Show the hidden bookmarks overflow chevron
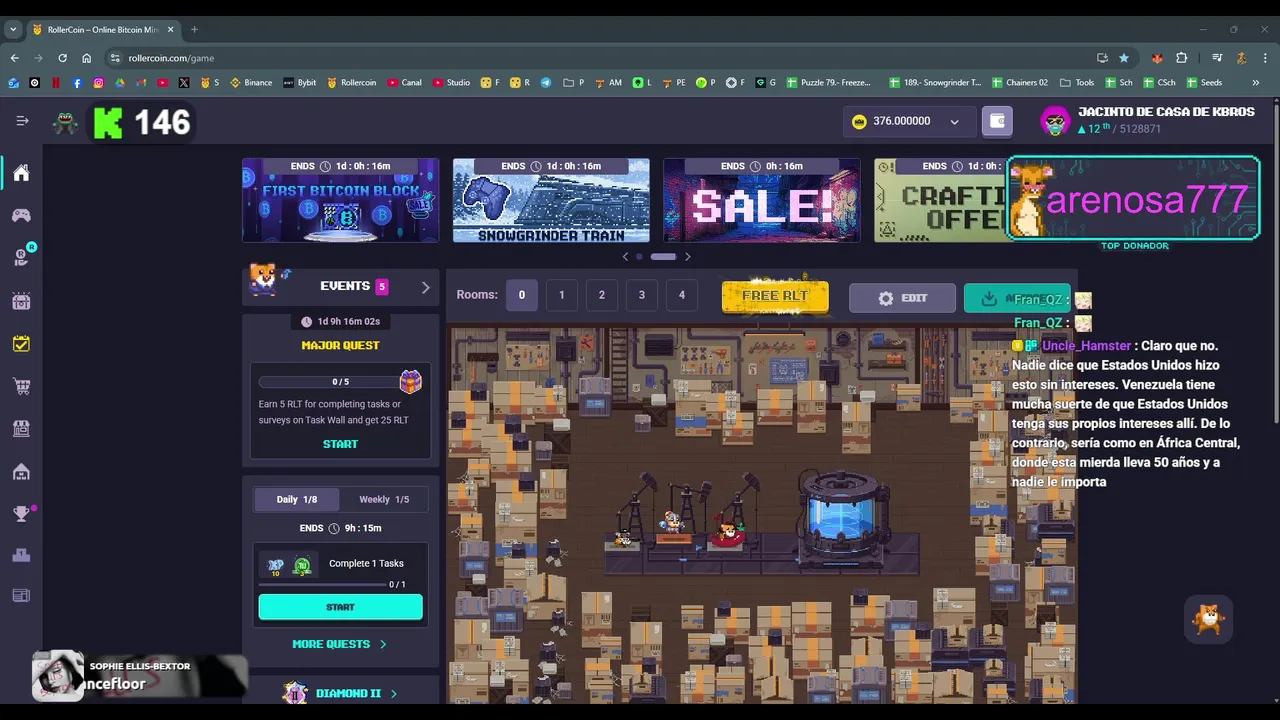This screenshot has width=1280, height=720. click(1255, 83)
